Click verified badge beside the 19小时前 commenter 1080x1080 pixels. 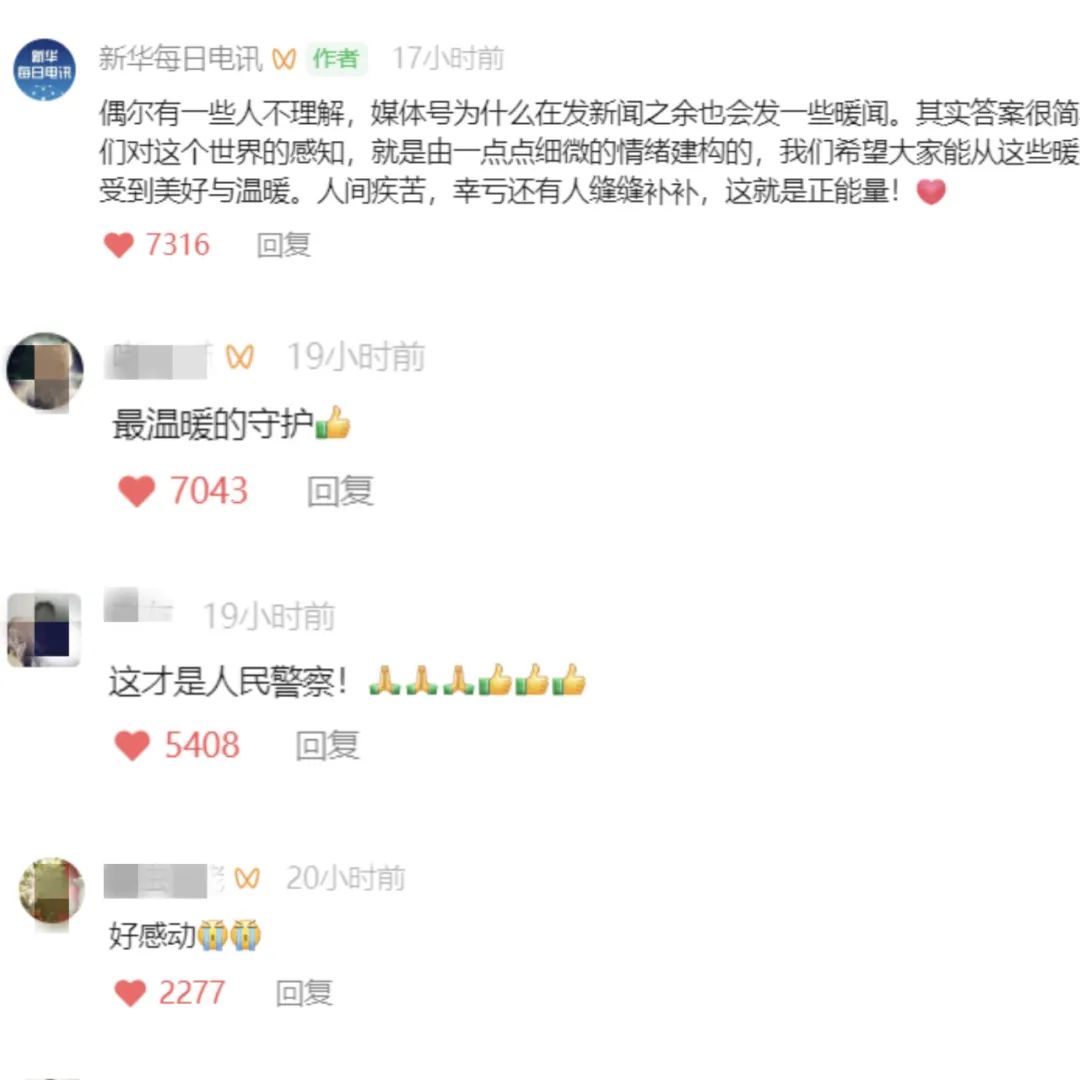point(240,357)
